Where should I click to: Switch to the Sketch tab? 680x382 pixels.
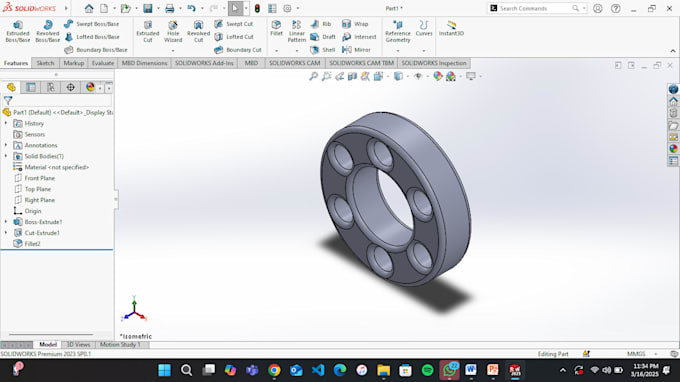(x=45, y=63)
